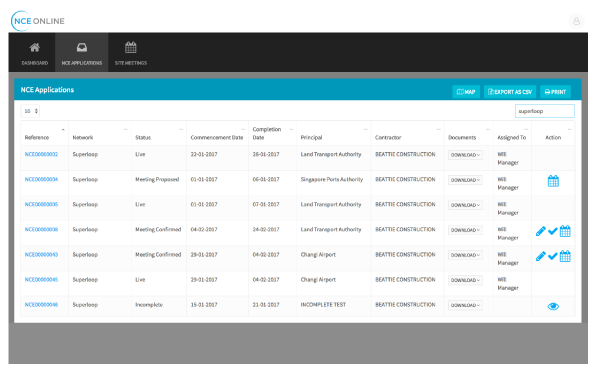Image resolution: width=600 pixels, height=374 pixels.
Task: Export the table as CSV
Action: (510, 92)
